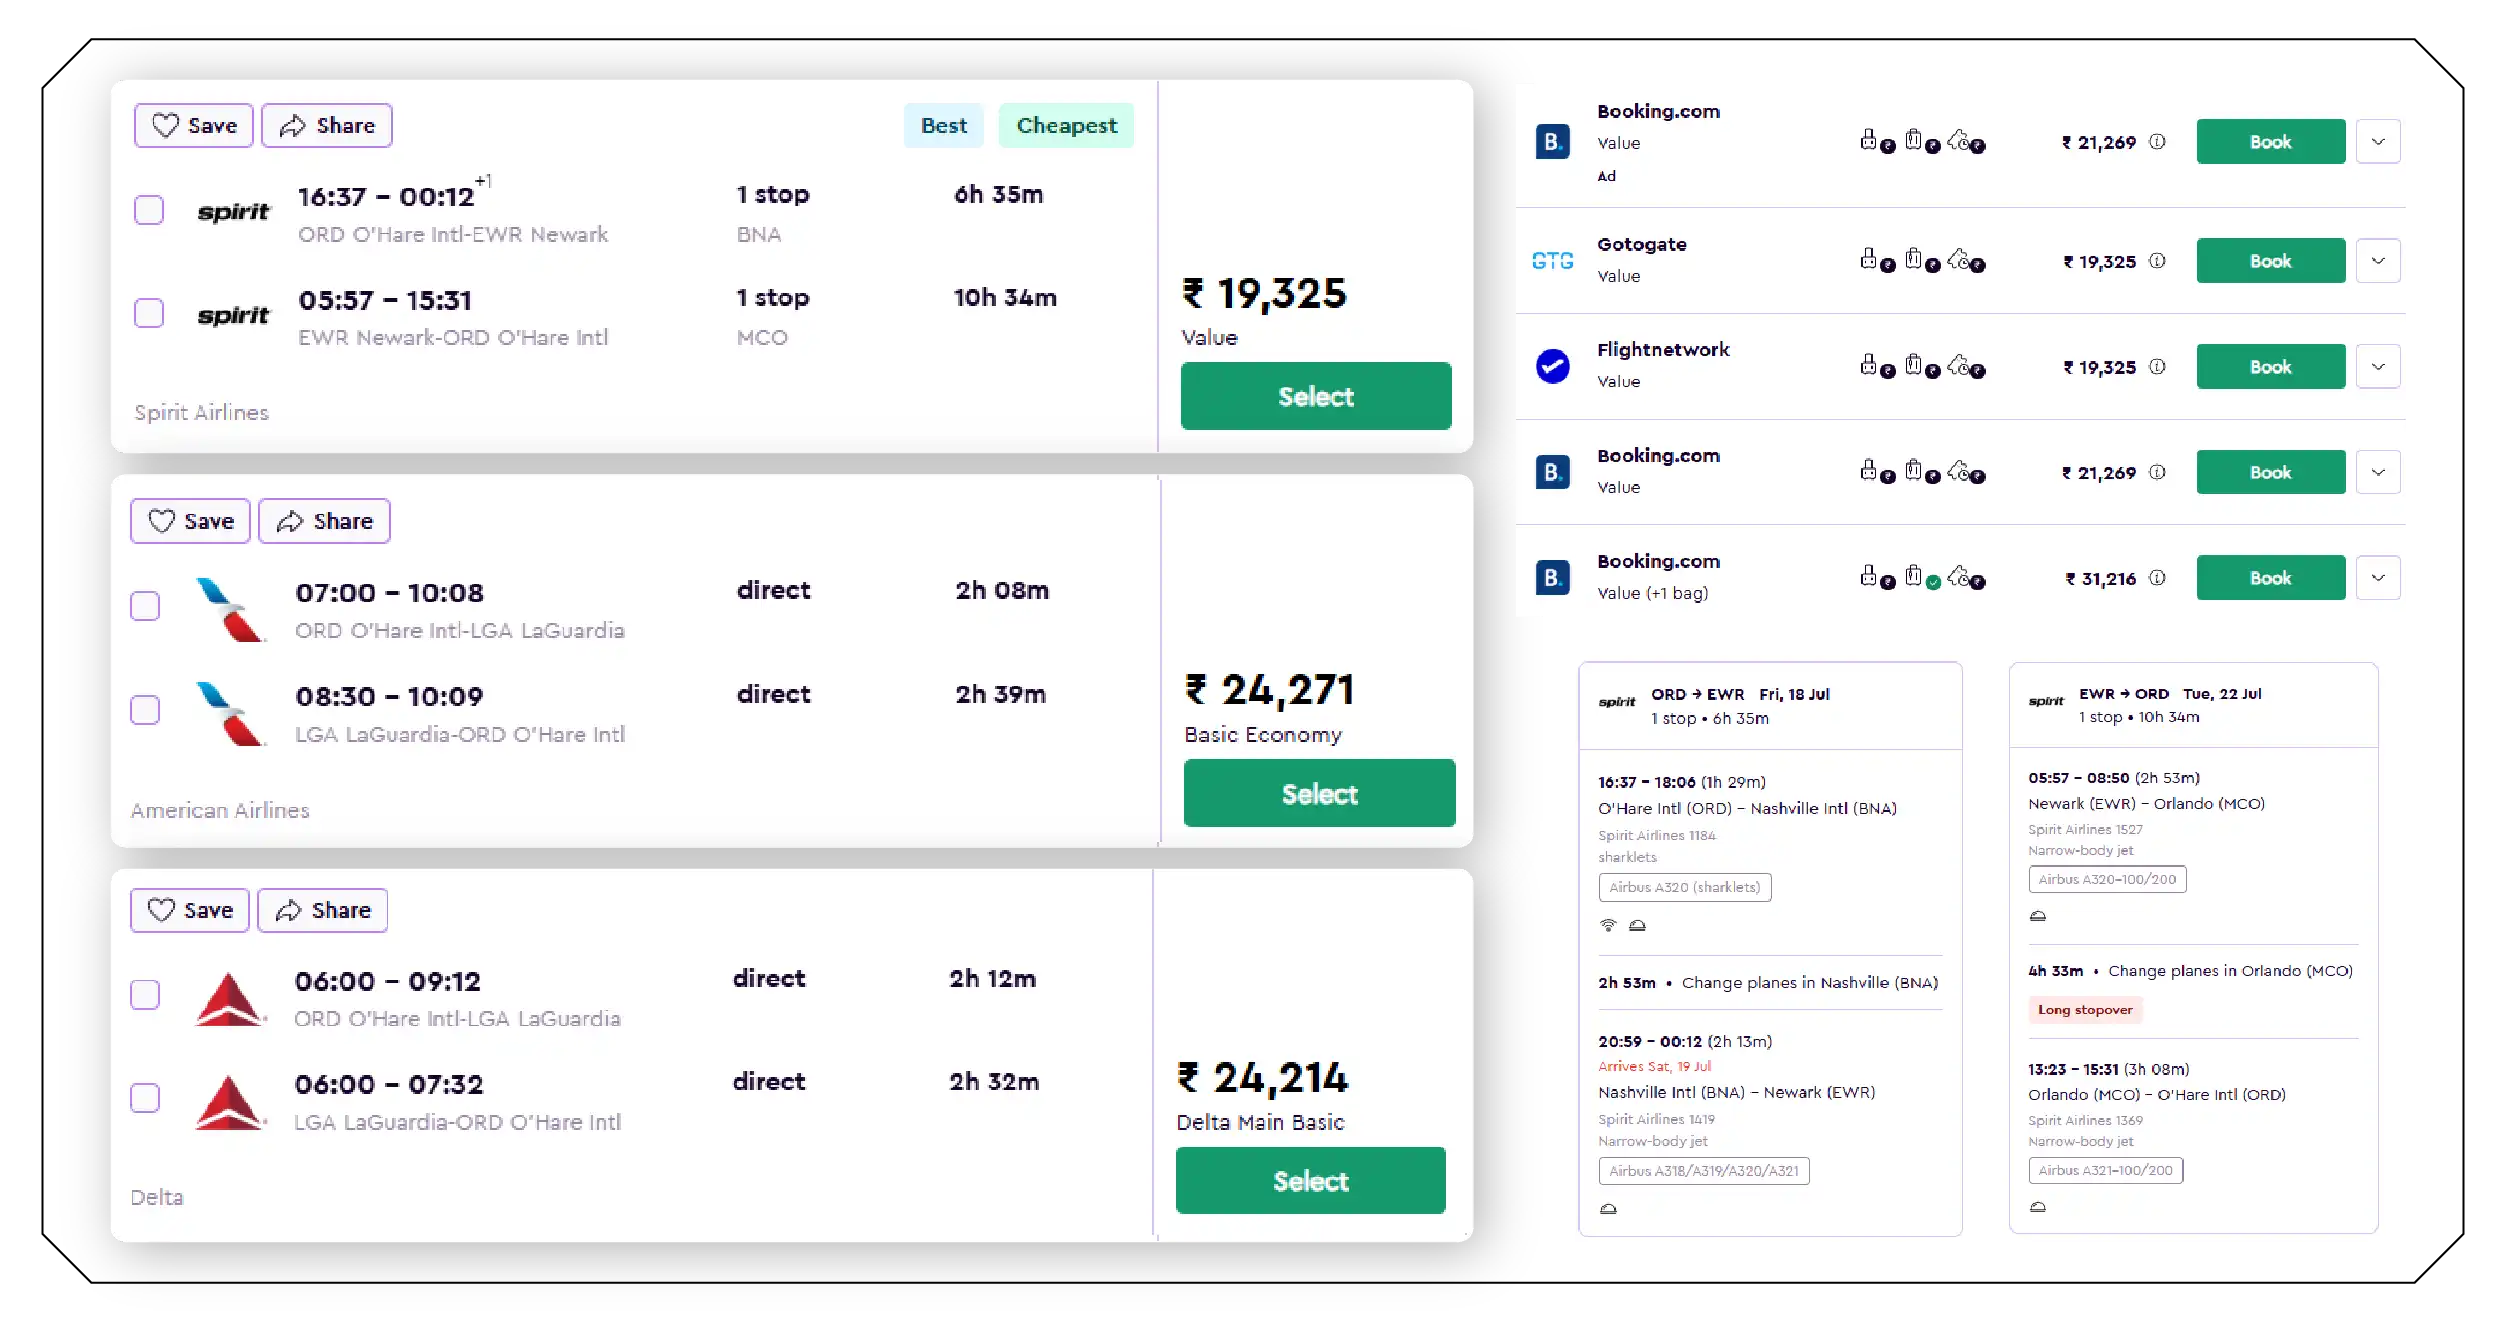2507x1322 pixels.
Task: Expand details for the Gotogate ₹ 19,325 offer
Action: pos(2379,260)
